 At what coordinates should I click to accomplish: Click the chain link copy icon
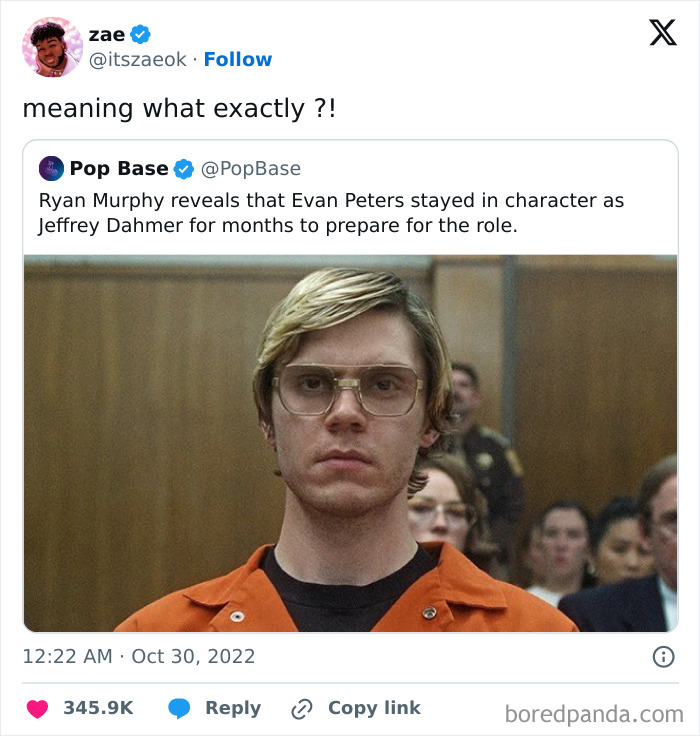click(x=301, y=709)
